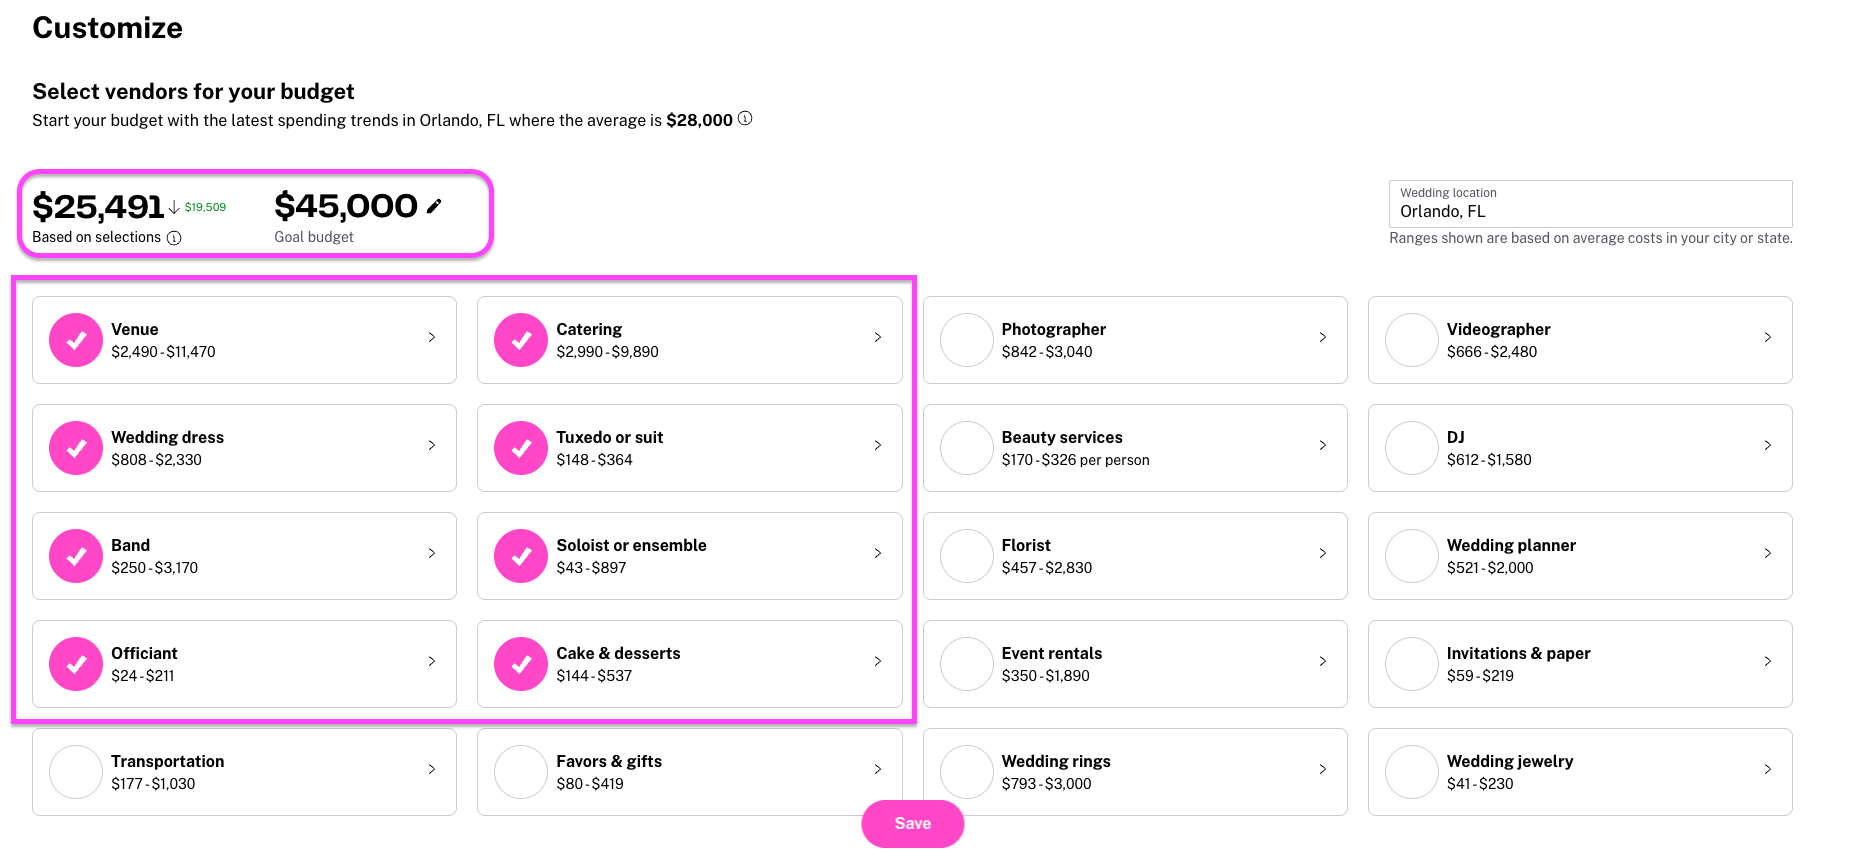This screenshot has width=1850, height=858.
Task: Enable the Videographer vendor circle
Action: [1412, 340]
